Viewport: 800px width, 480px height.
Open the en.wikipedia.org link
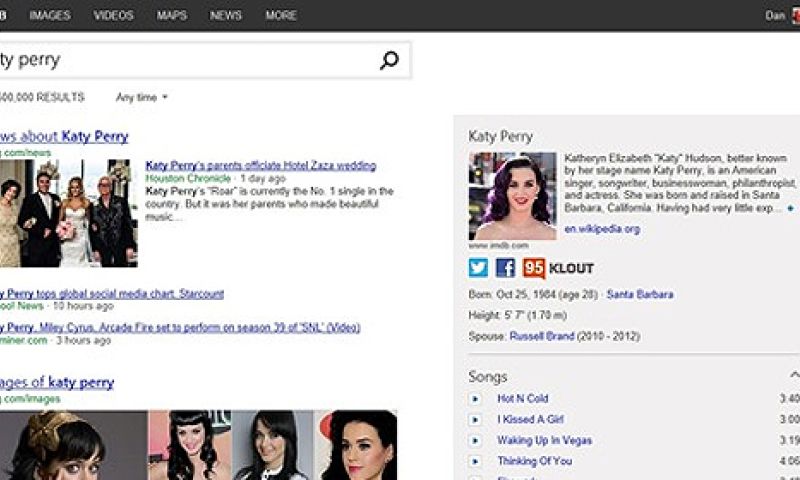[602, 229]
